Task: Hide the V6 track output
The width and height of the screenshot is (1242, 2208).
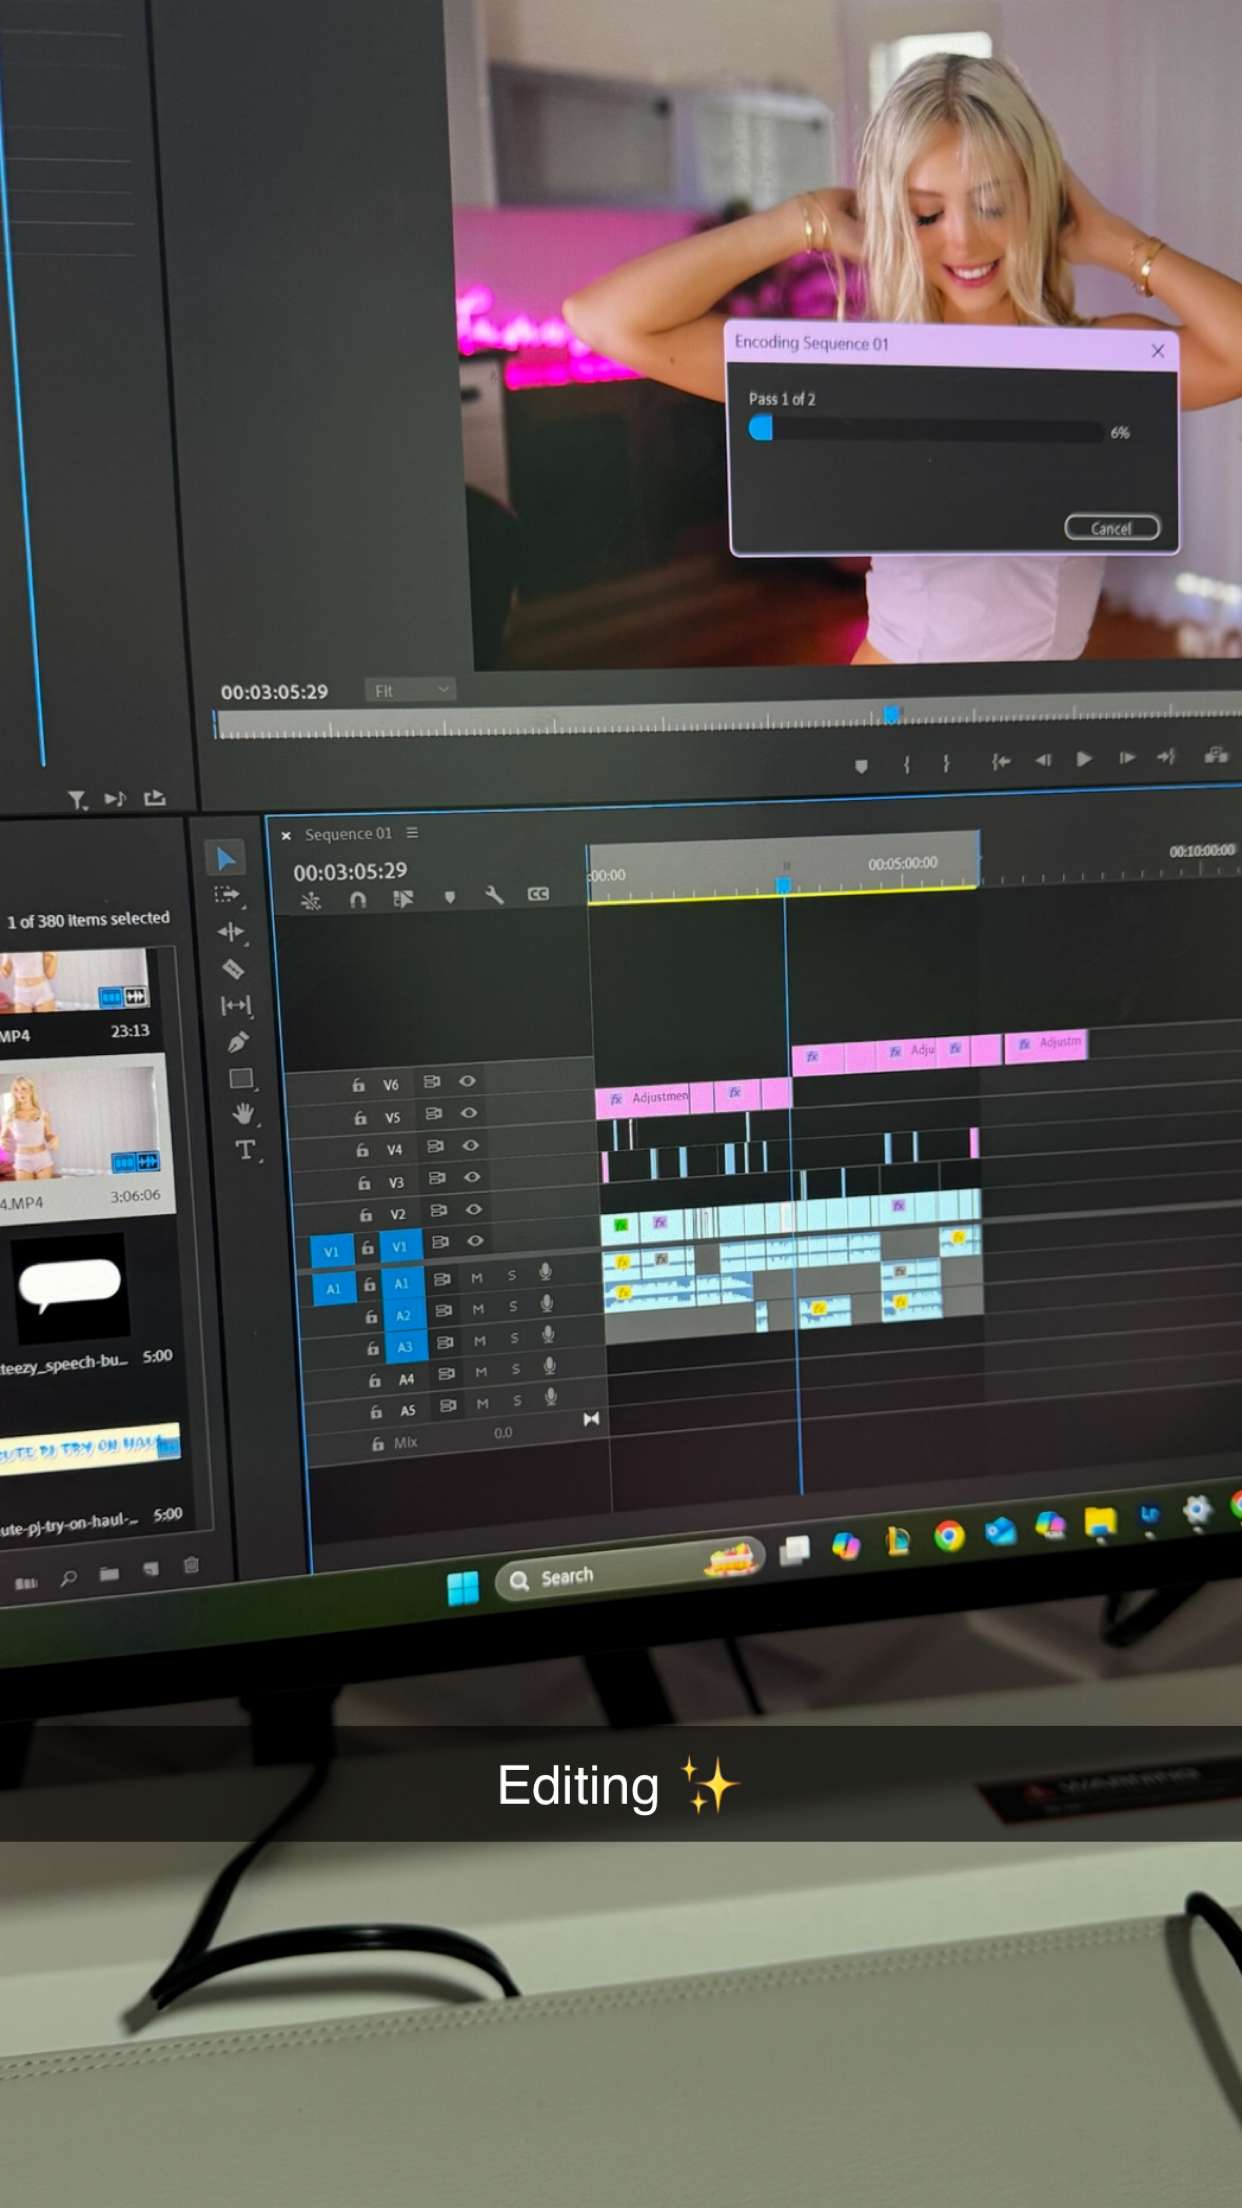Action: [467, 1081]
